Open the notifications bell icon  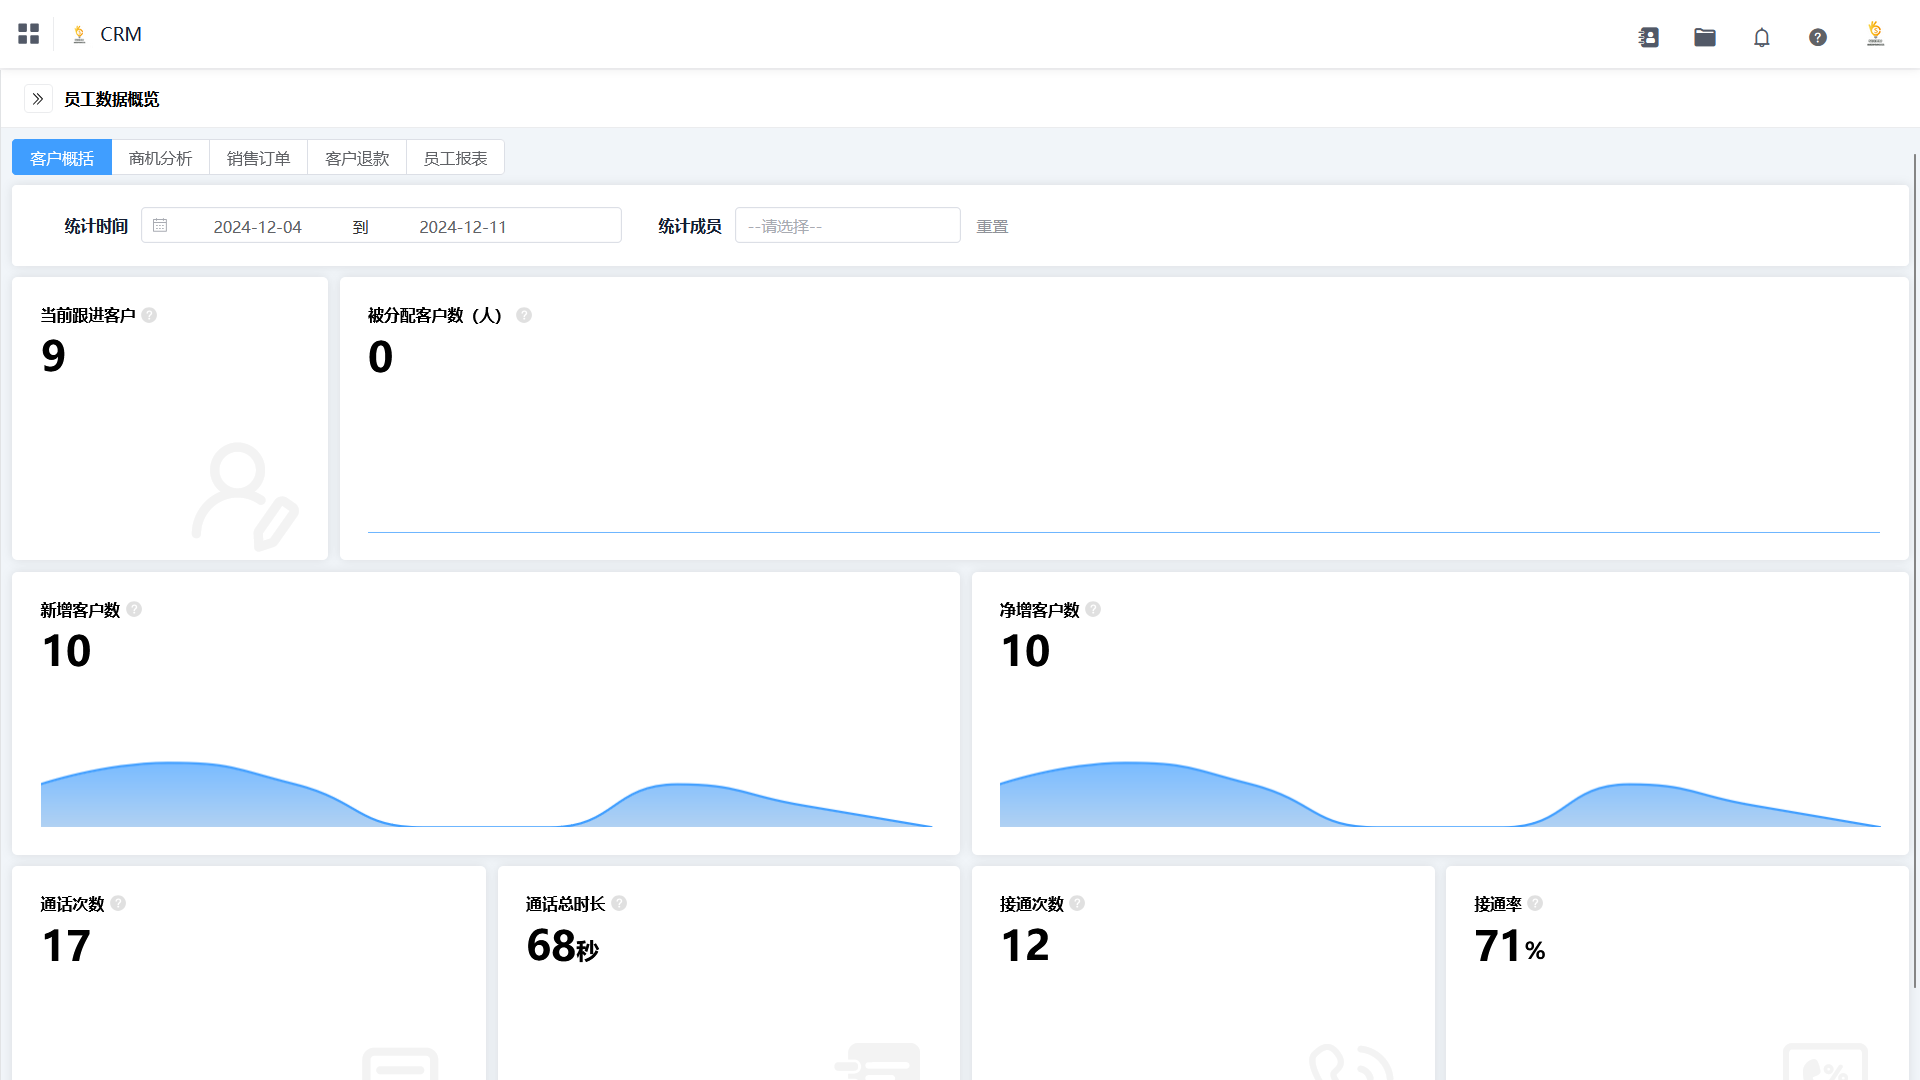point(1762,37)
